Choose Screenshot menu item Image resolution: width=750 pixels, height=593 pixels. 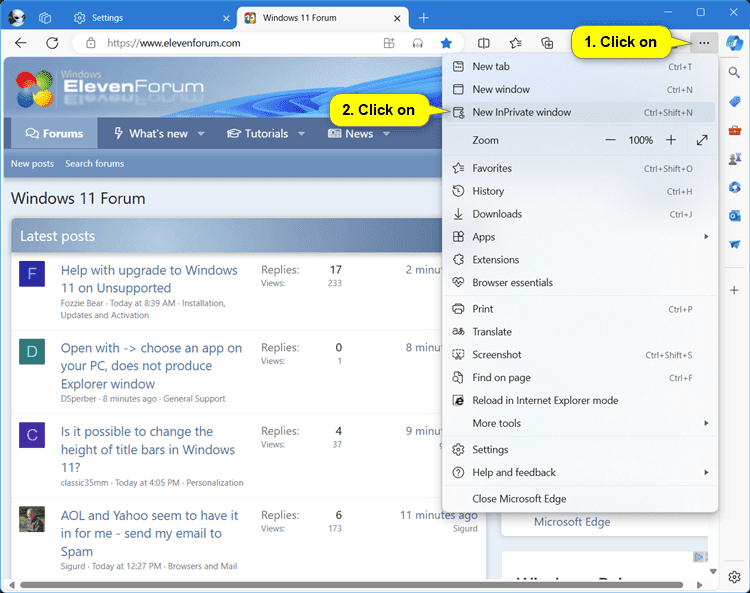tap(580, 355)
